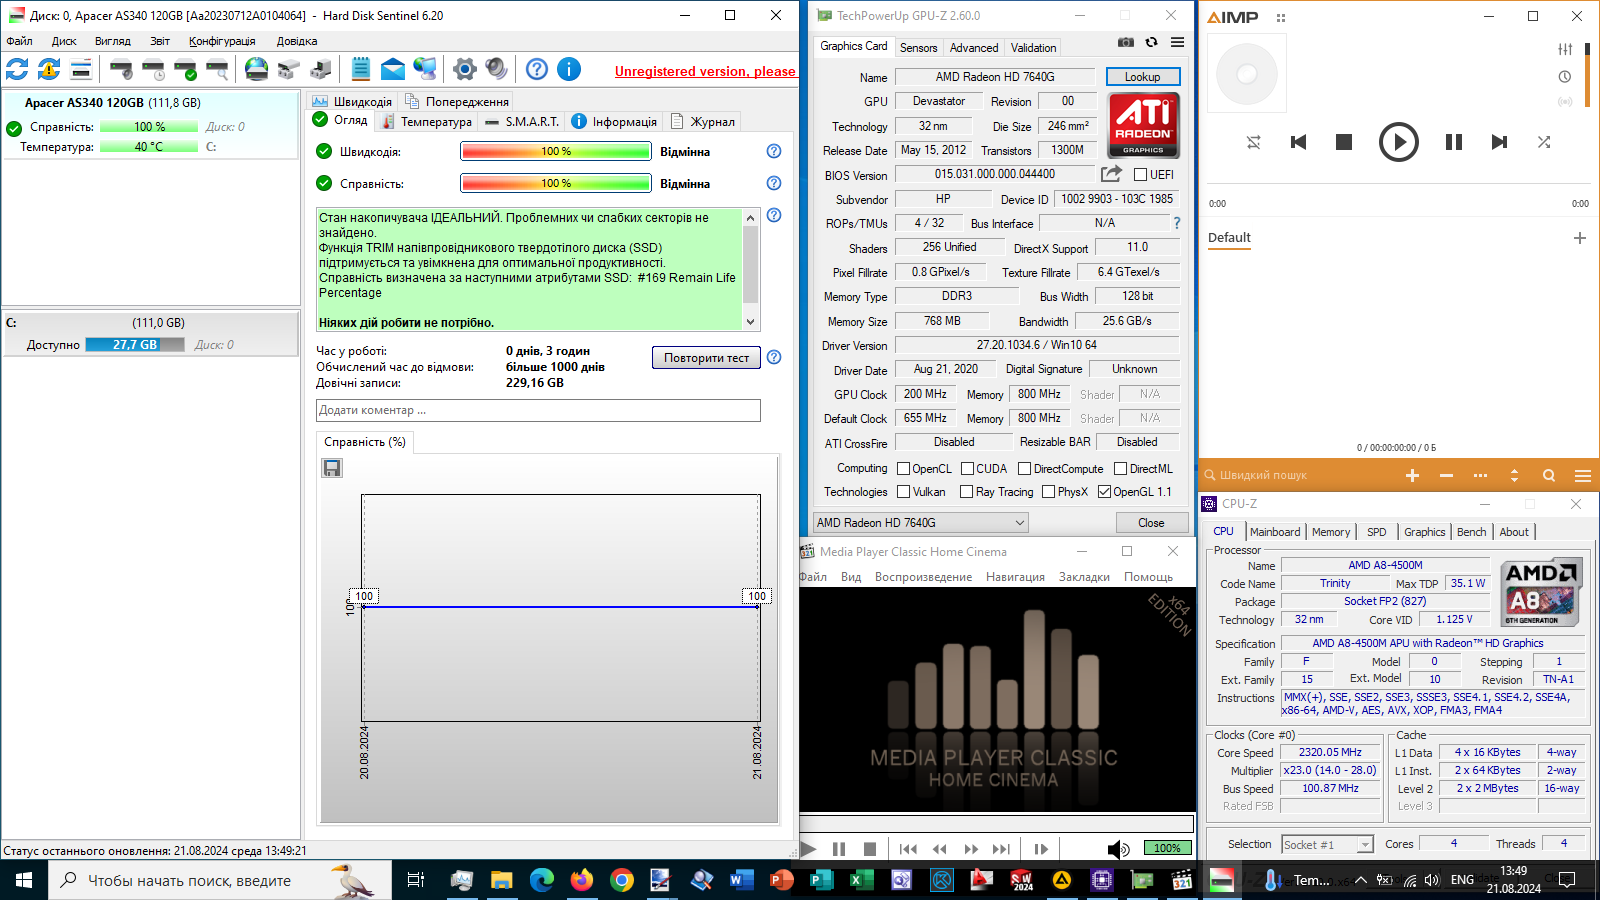Pause playback in Media Player Classic
The height and width of the screenshot is (900, 1600).
[x=839, y=849]
